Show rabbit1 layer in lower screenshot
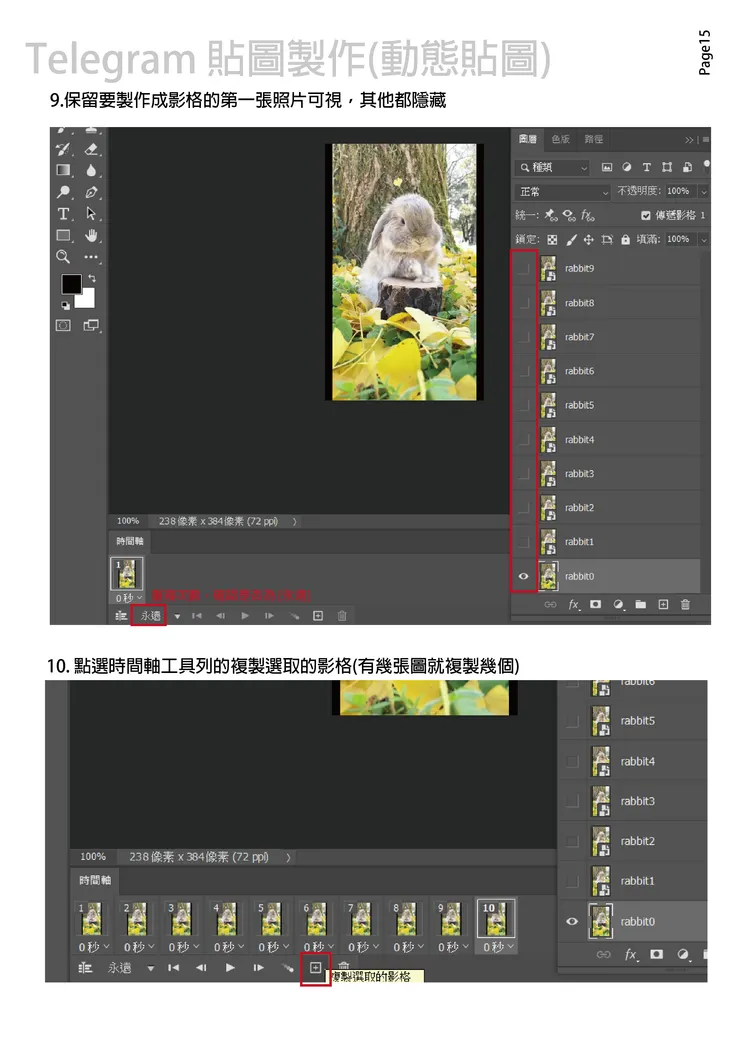740x1046 pixels. 572,881
